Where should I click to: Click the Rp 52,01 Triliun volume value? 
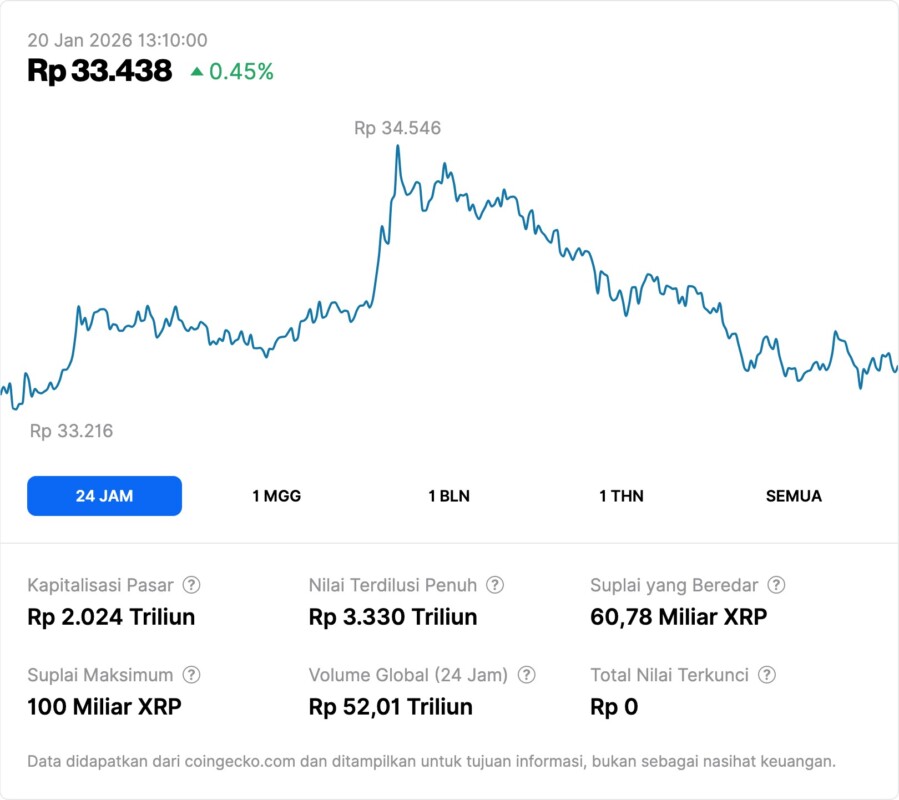coord(390,707)
